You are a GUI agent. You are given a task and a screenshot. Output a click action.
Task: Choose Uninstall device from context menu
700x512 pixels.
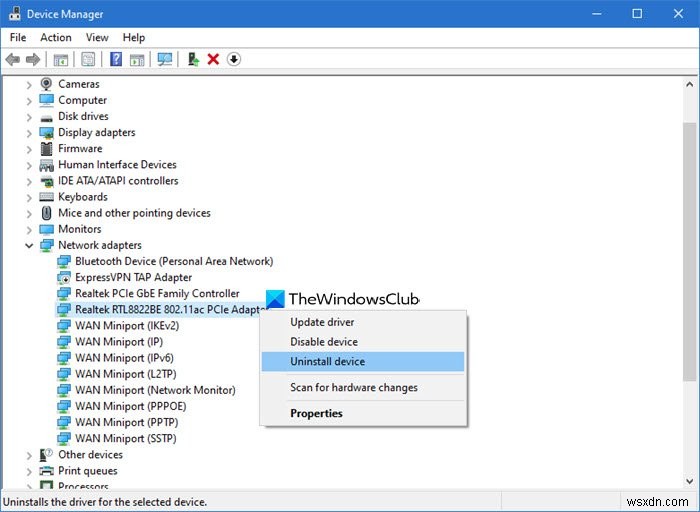363,362
